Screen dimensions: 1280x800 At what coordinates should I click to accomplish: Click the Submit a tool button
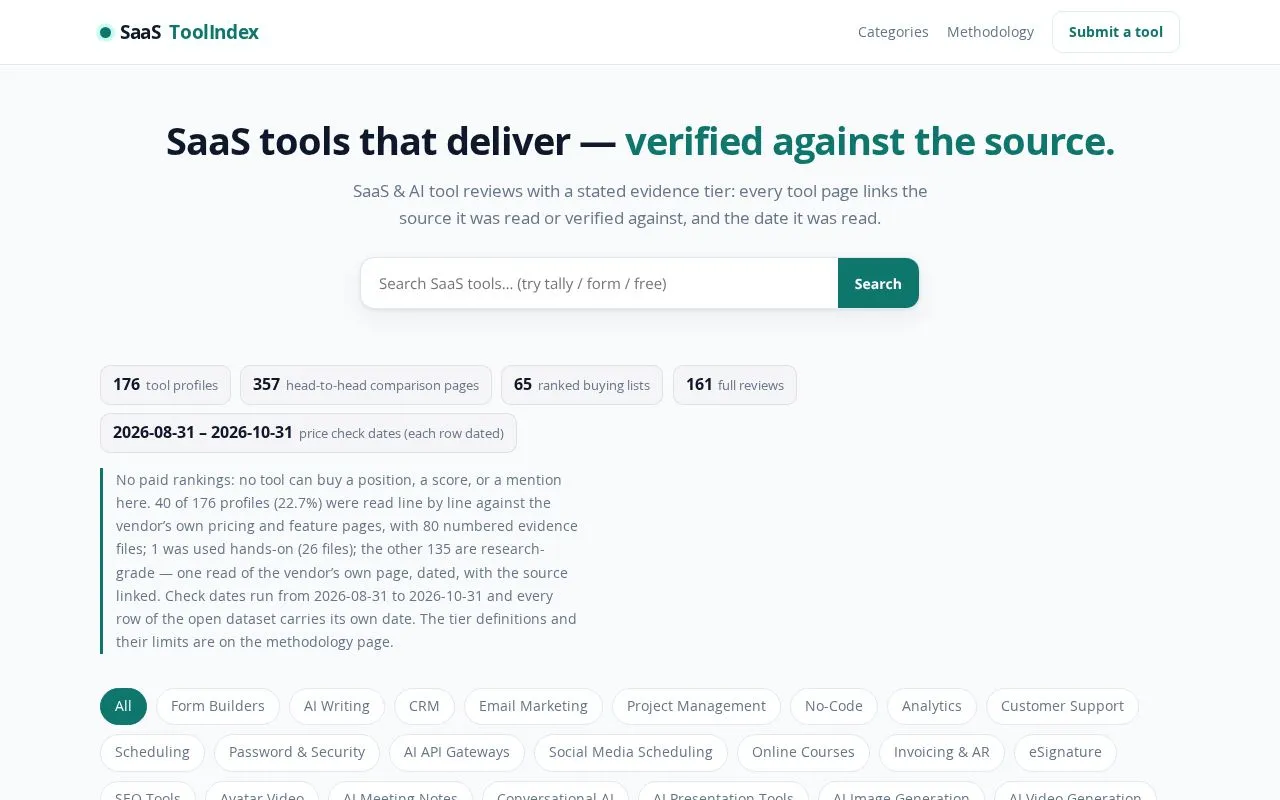click(1116, 32)
